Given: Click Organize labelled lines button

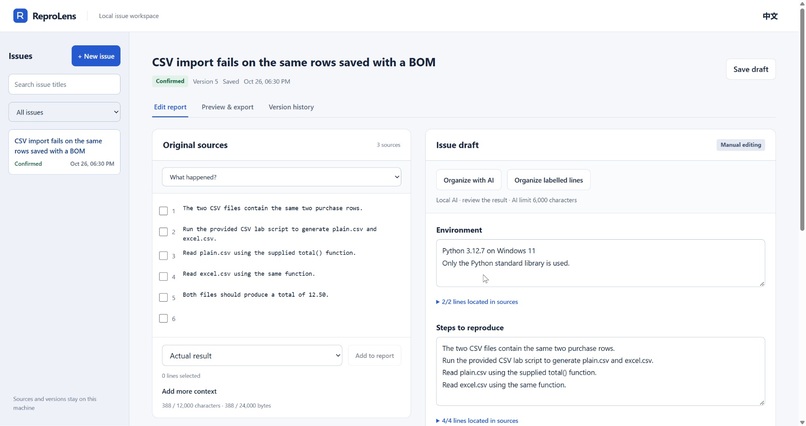Looking at the screenshot, I should (548, 180).
